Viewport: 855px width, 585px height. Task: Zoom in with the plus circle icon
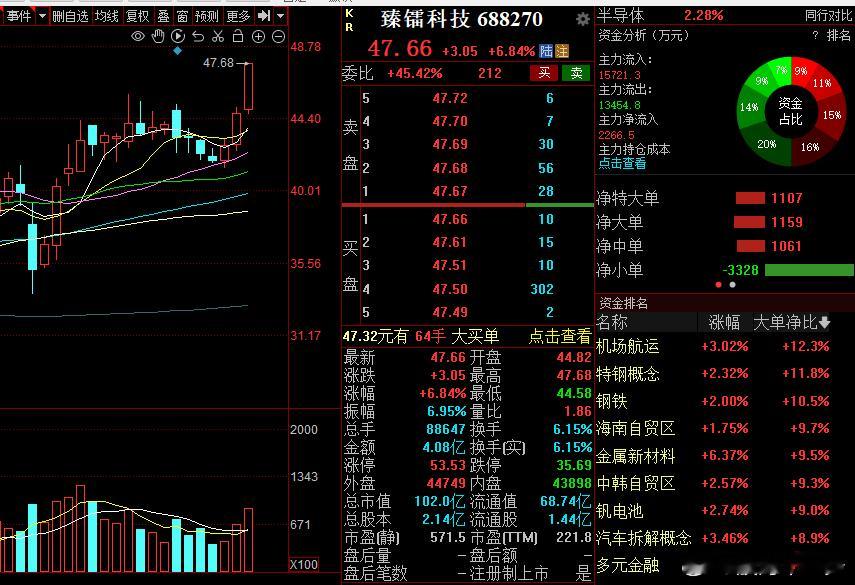point(258,37)
